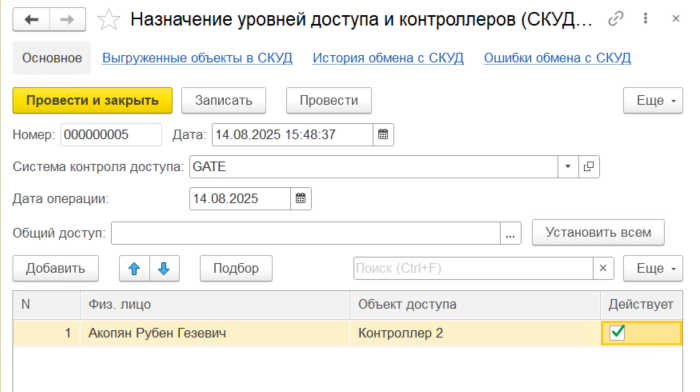Screen dimensions: 700x392
Task: Focus the Система контроля доступа field
Action: coord(374,167)
